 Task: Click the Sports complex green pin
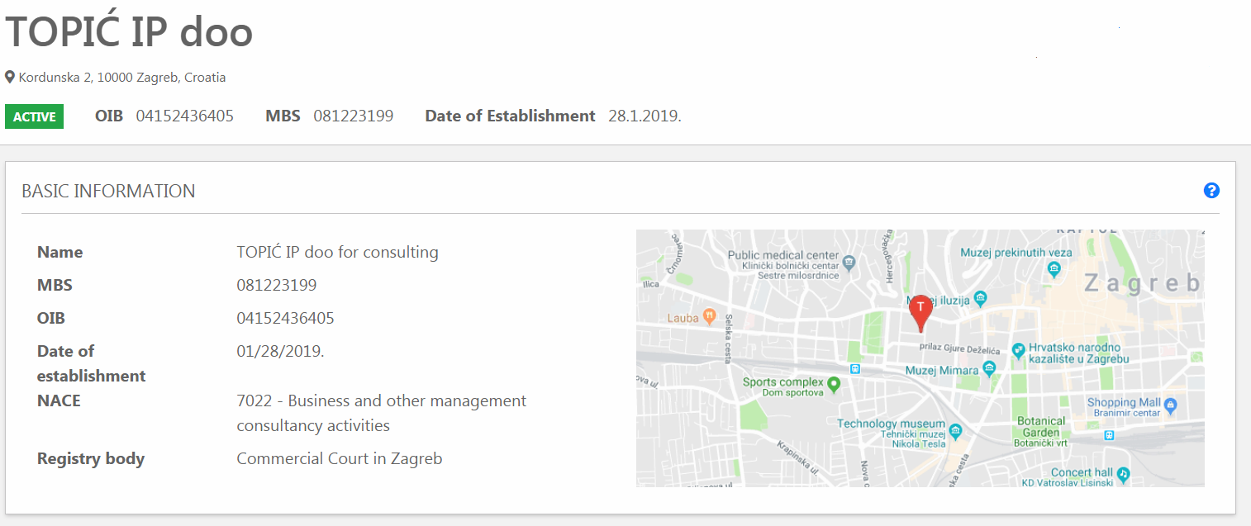click(x=833, y=383)
